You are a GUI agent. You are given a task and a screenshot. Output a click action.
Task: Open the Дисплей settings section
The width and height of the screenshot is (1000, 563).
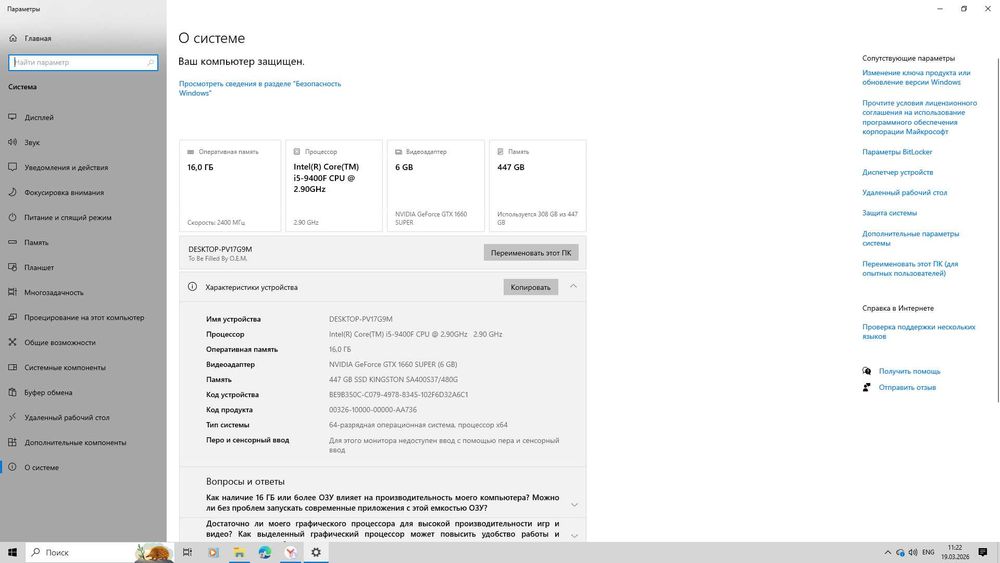click(39, 117)
